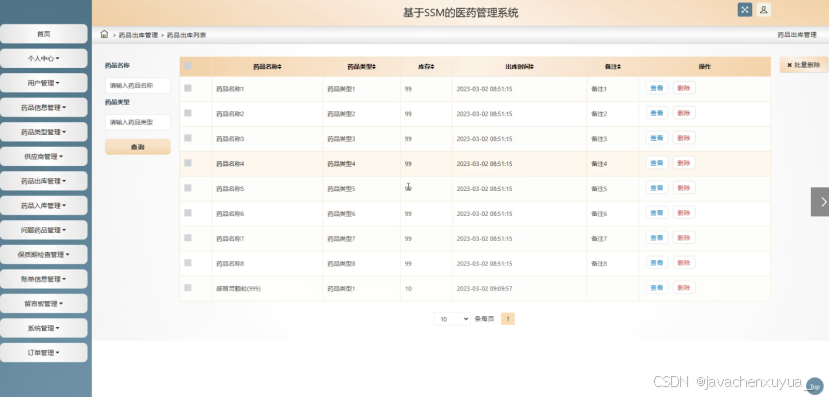Check the row for 药品名称6

pyautogui.click(x=188, y=213)
